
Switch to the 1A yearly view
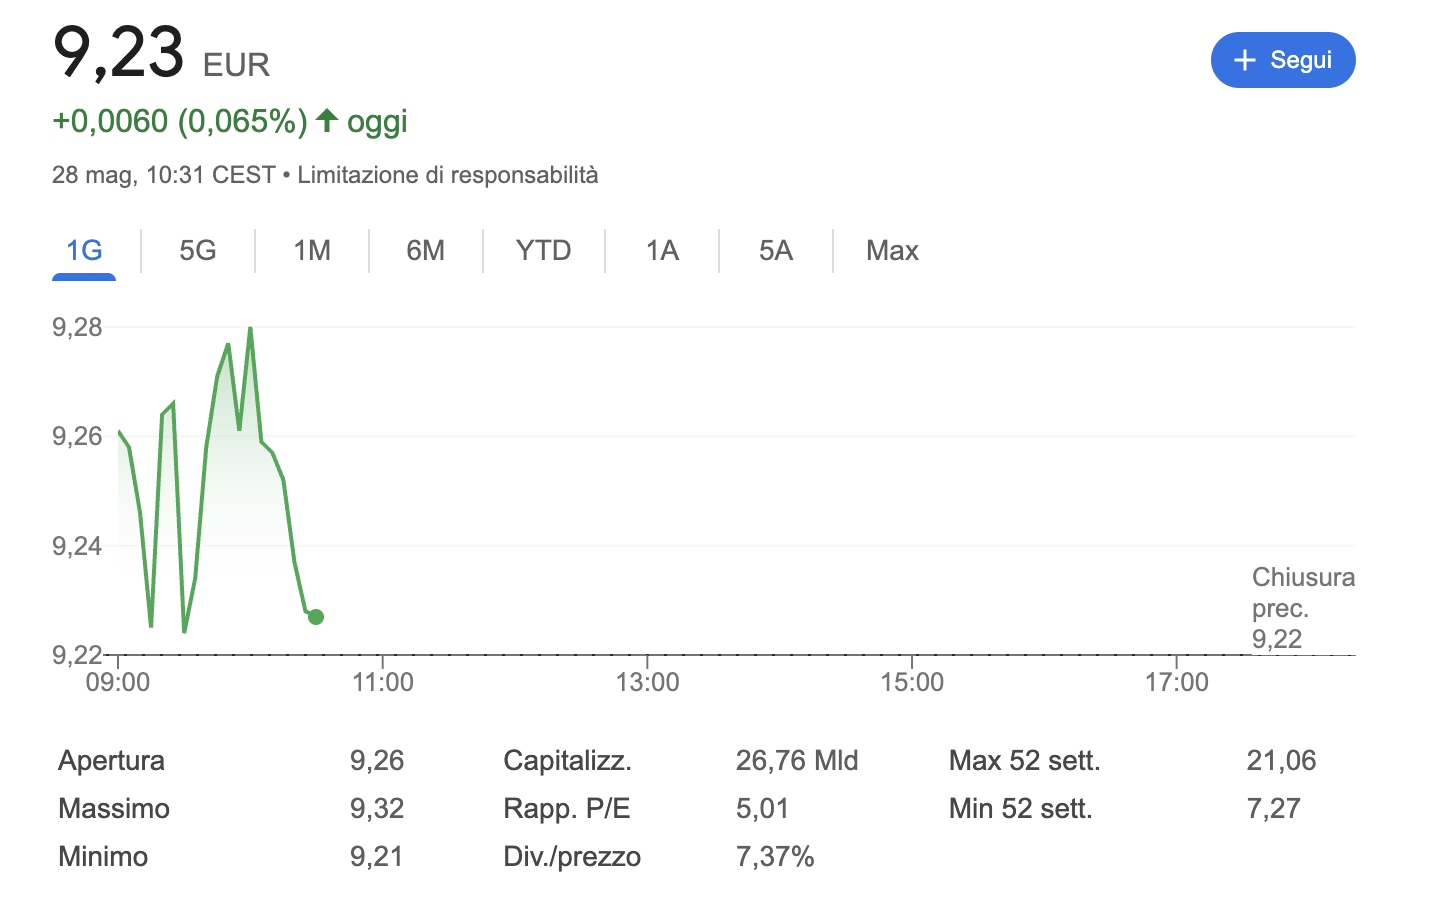662,250
